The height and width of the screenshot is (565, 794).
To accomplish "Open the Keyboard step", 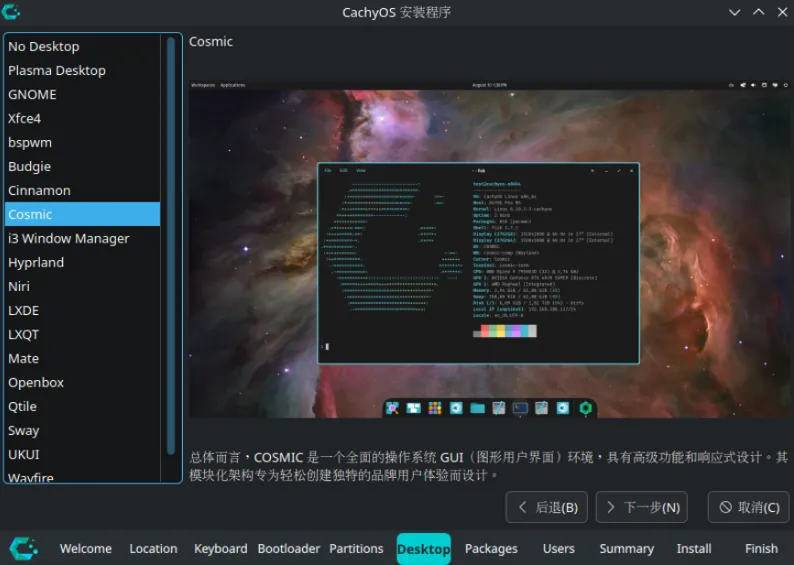I will pos(221,549).
